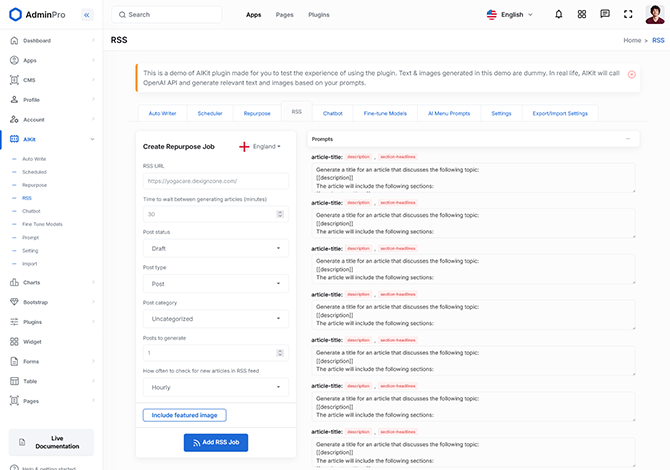Toggle the Include featured image option

click(185, 415)
